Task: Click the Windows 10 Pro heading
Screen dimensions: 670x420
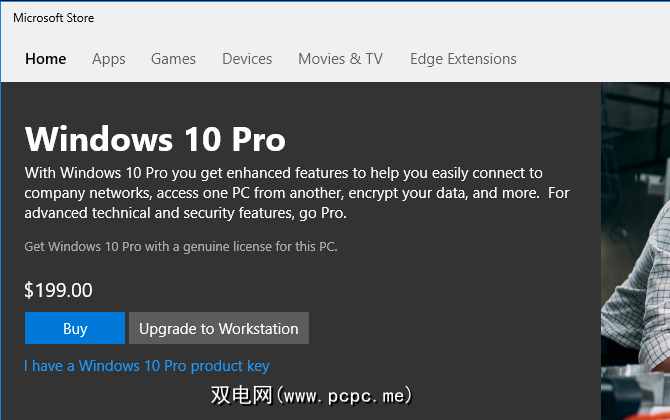Action: (155, 139)
